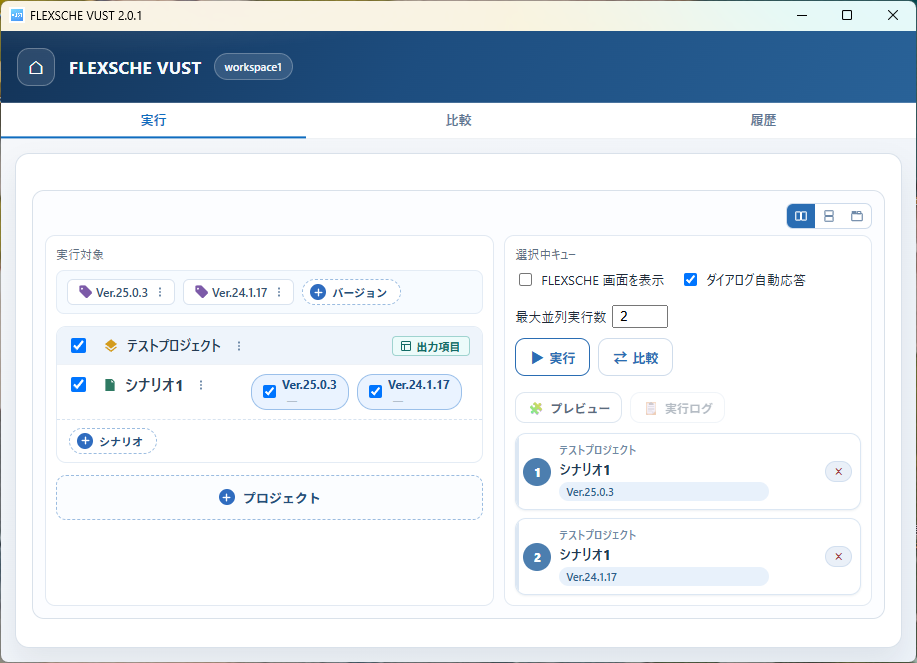The height and width of the screenshot is (663, 917).
Task: Click the 最大並列実行数 input field
Action: tap(640, 316)
